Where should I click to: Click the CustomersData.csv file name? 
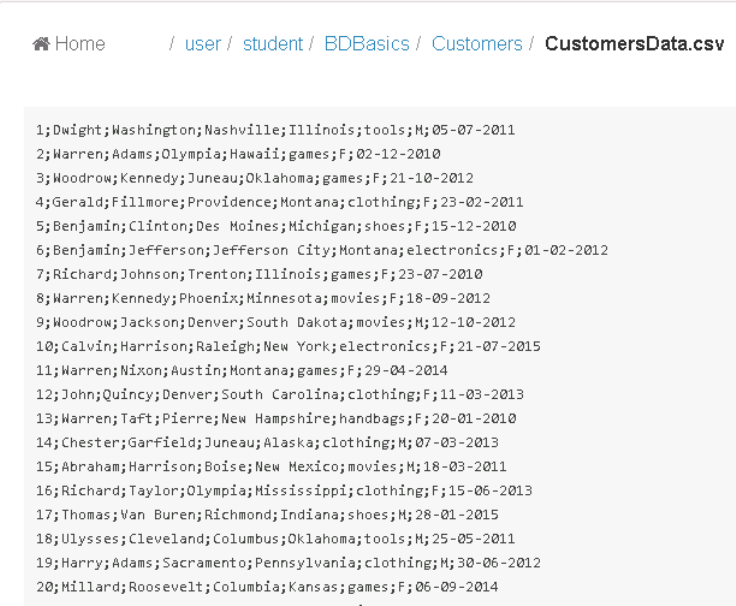[x=634, y=45]
